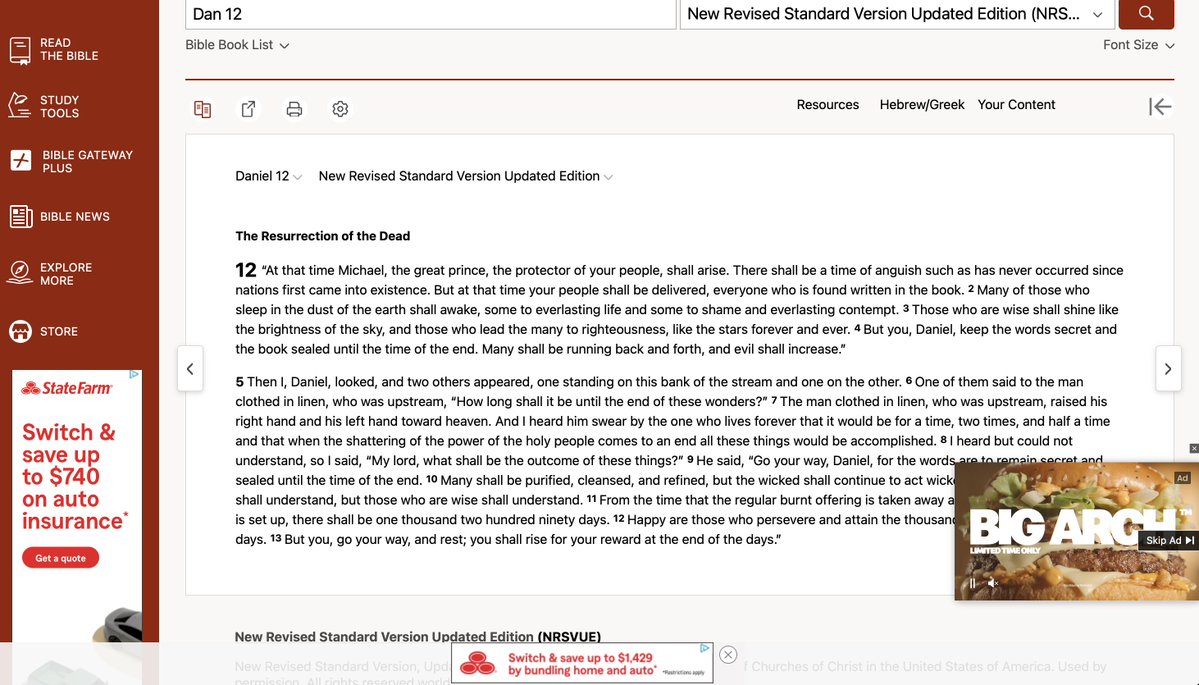Expand the passage version name dropdown
The height and width of the screenshot is (685, 1199).
coord(465,176)
